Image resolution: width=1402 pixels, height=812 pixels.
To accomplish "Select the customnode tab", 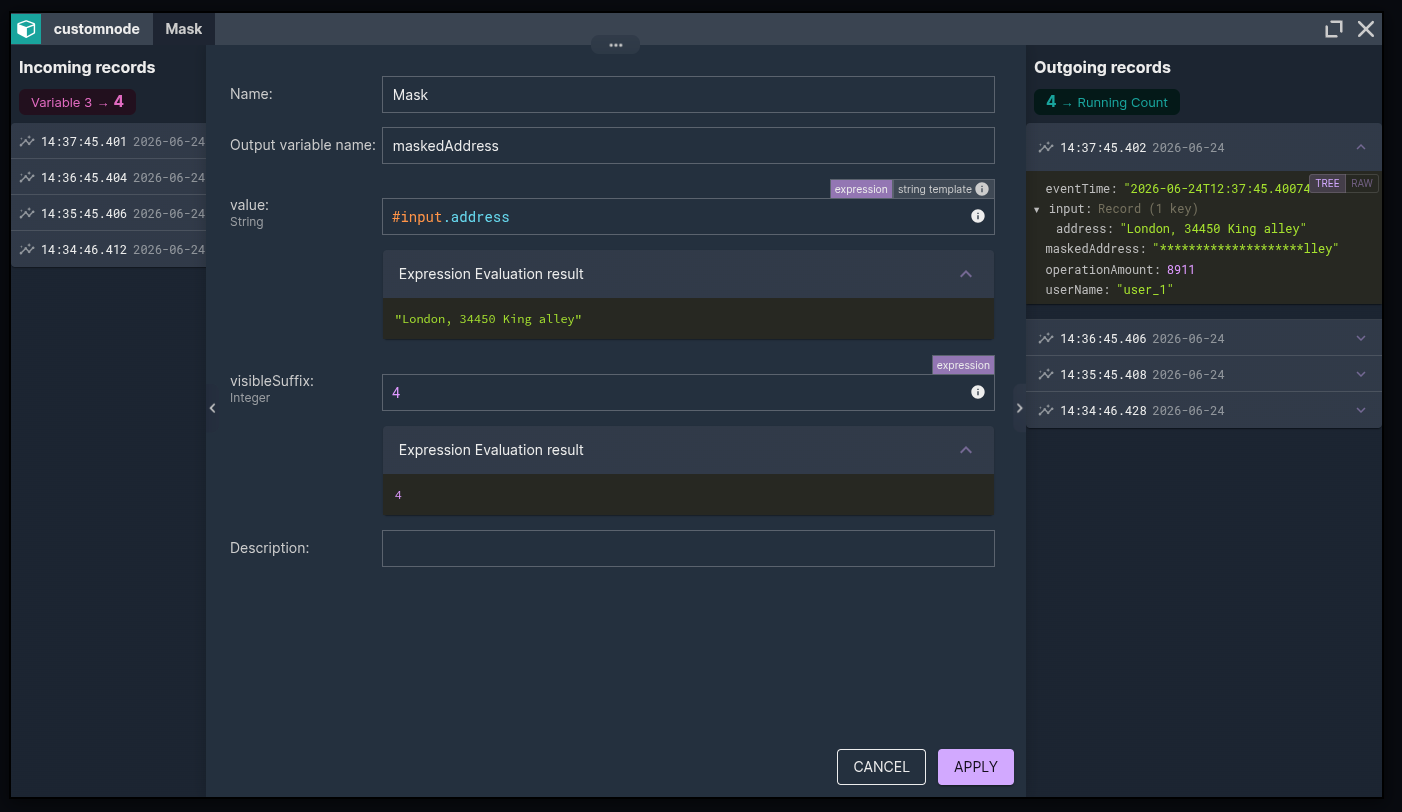I will click(x=97, y=29).
